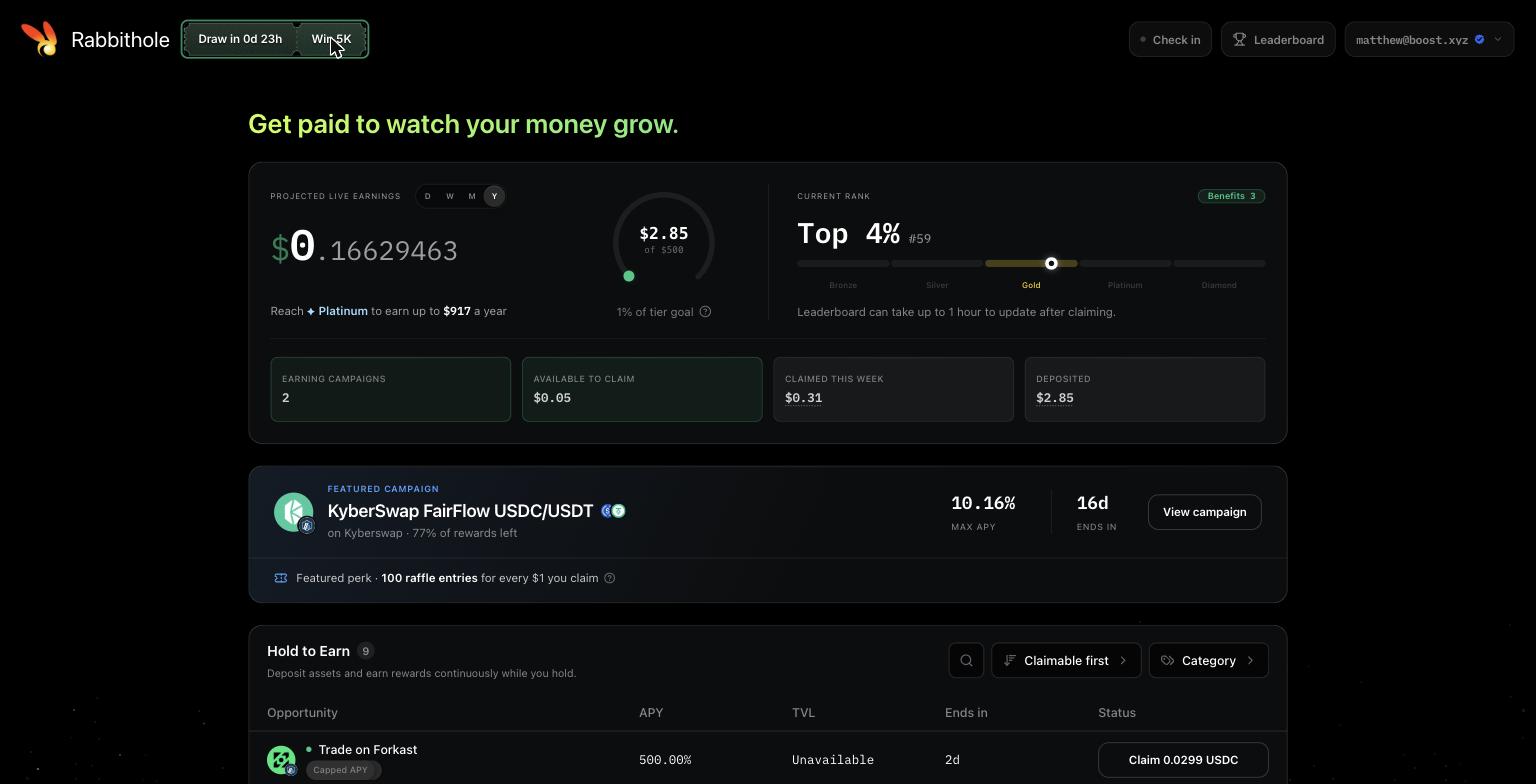The height and width of the screenshot is (784, 1536).
Task: Select yearly (Y) earnings period
Action: pyautogui.click(x=494, y=196)
